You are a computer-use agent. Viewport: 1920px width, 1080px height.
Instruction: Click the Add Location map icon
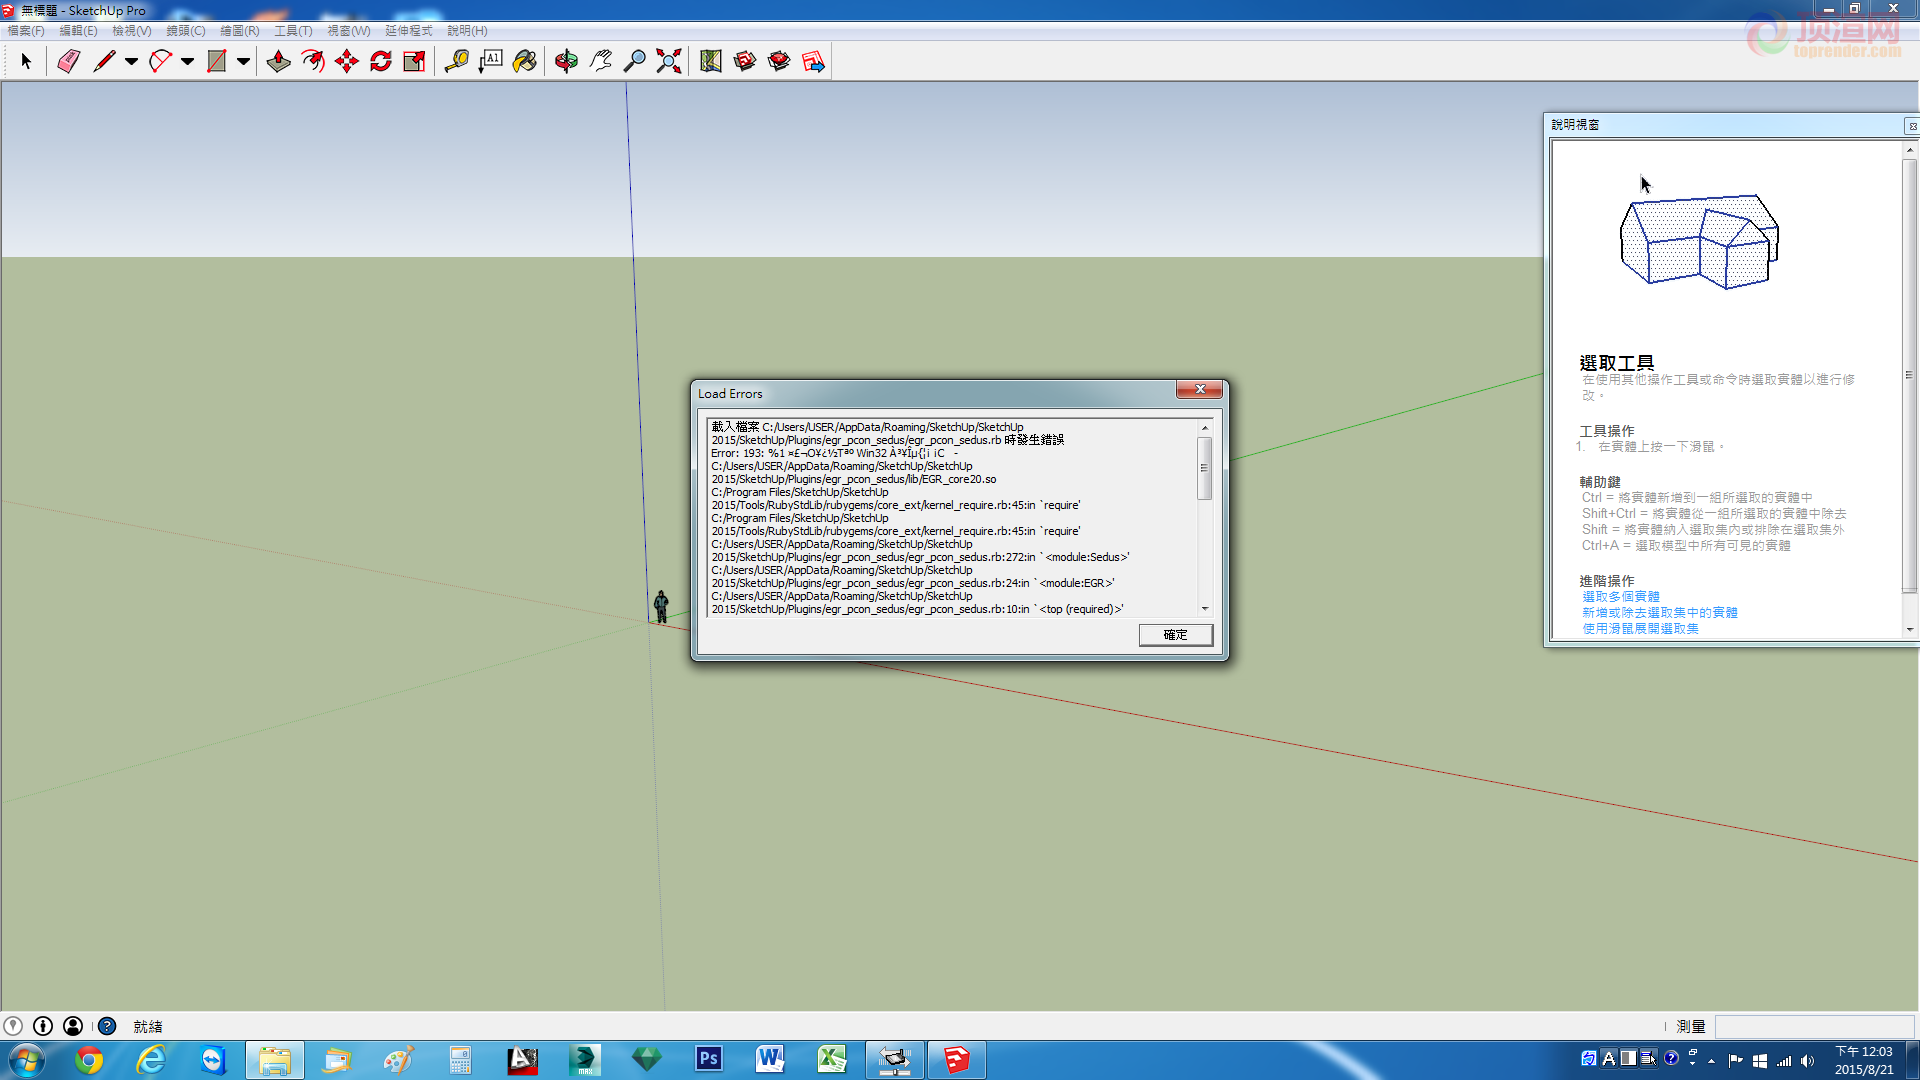711,62
